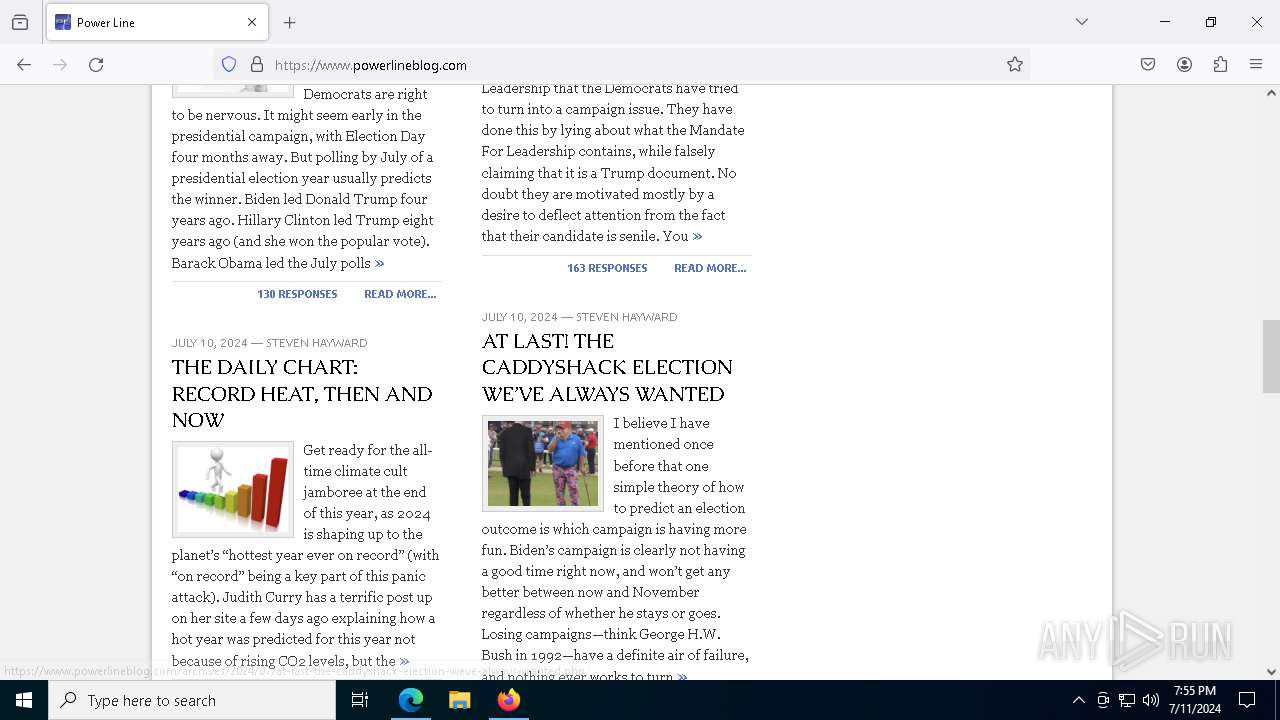Viewport: 1280px width, 720px height.
Task: Open the 130 Responses comments link
Action: [297, 294]
